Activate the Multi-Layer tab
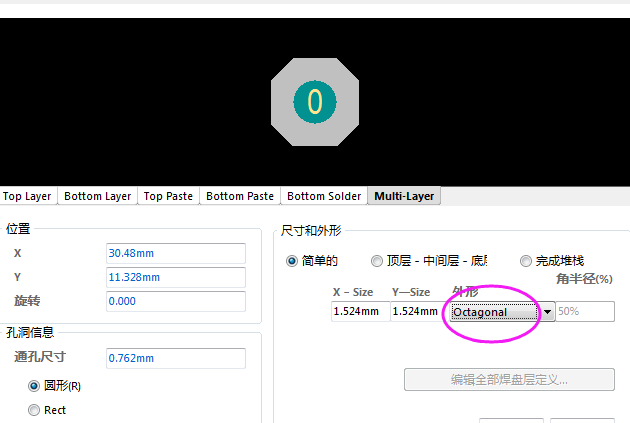Image resolution: width=630 pixels, height=423 pixels. pyautogui.click(x=404, y=196)
